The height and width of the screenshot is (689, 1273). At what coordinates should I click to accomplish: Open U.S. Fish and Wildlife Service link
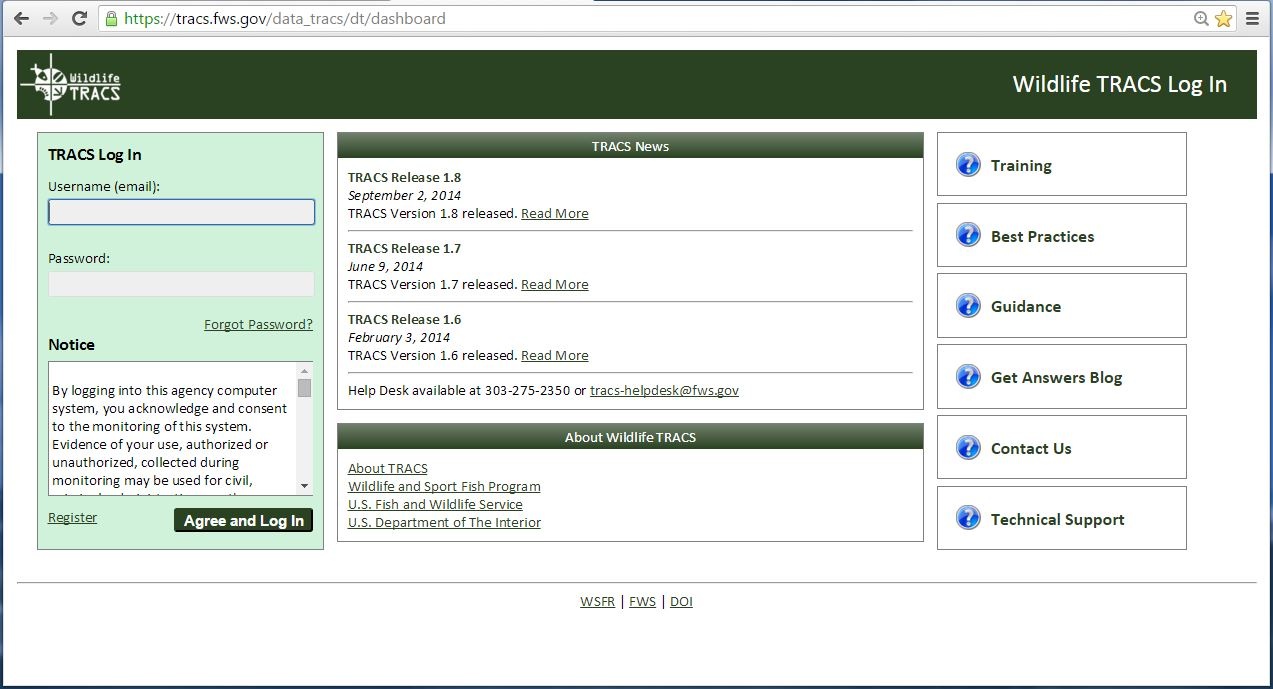click(435, 504)
